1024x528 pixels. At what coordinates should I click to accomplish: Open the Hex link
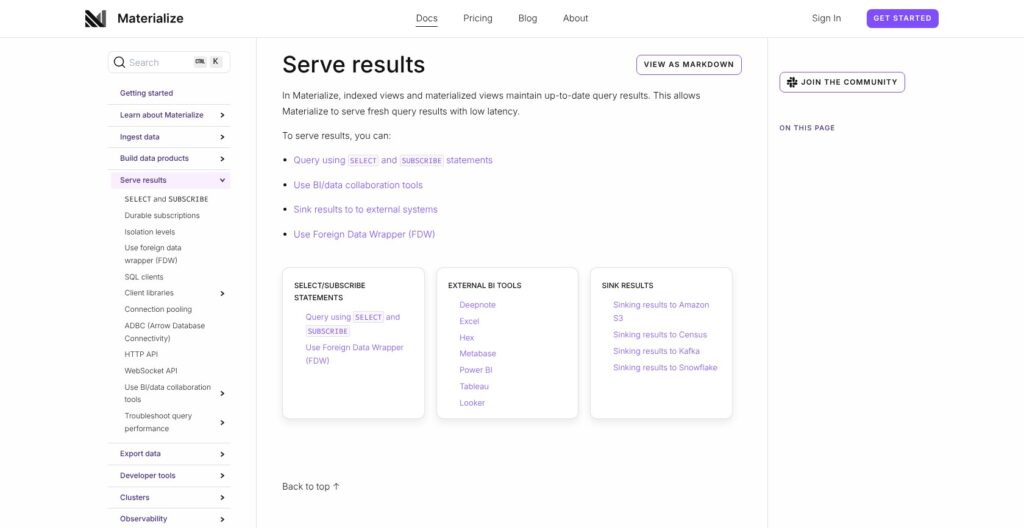point(466,338)
